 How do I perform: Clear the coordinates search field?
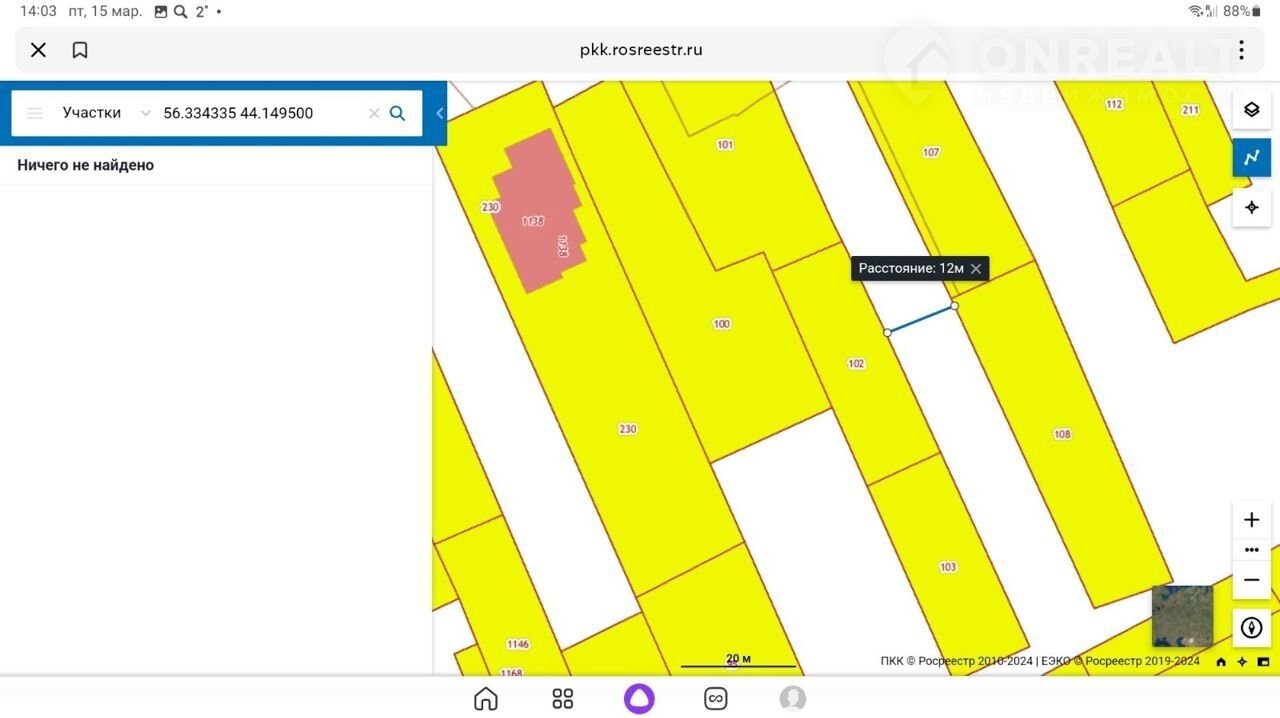pos(374,113)
